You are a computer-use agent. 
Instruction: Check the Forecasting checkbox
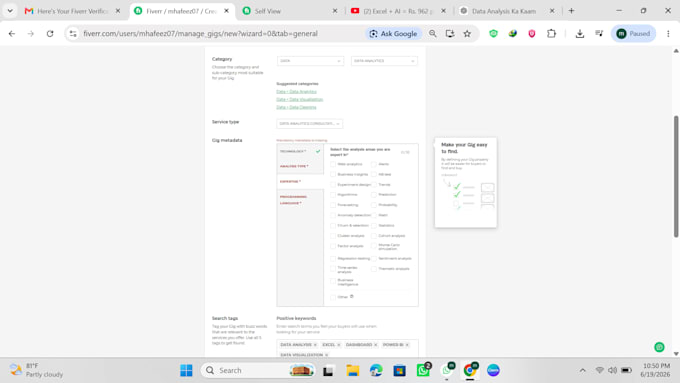(333, 205)
